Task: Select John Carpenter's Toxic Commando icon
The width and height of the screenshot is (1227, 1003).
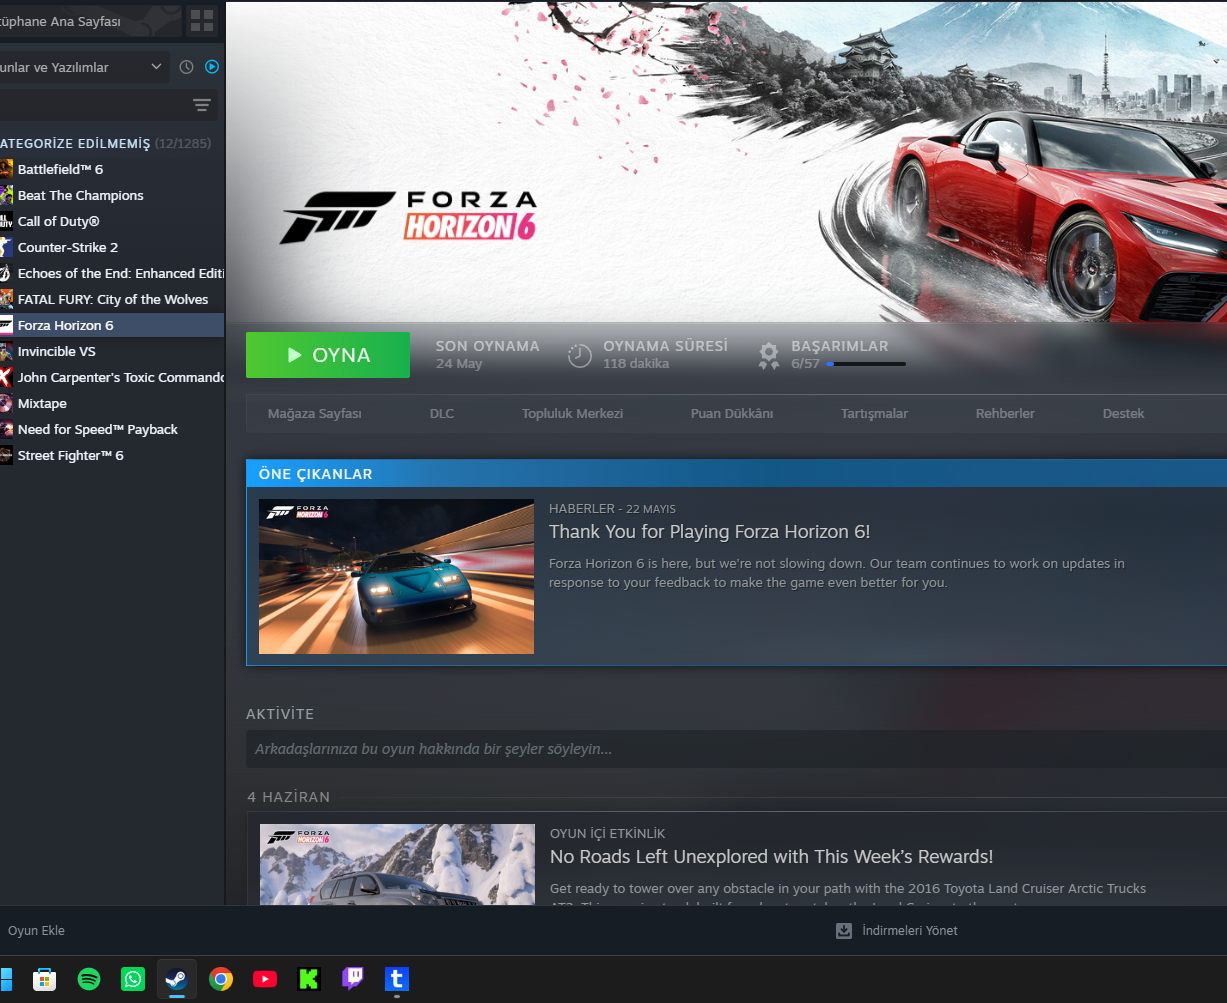Action: (6, 377)
